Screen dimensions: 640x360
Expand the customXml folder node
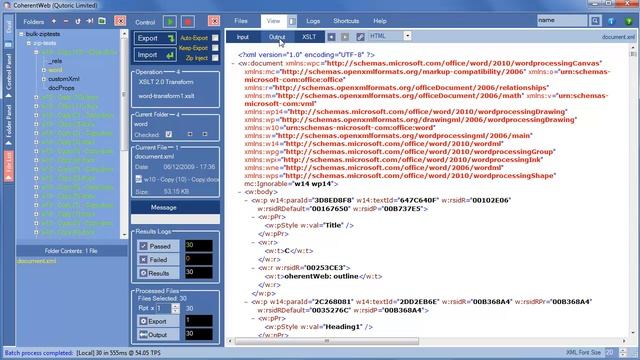click(x=44, y=79)
